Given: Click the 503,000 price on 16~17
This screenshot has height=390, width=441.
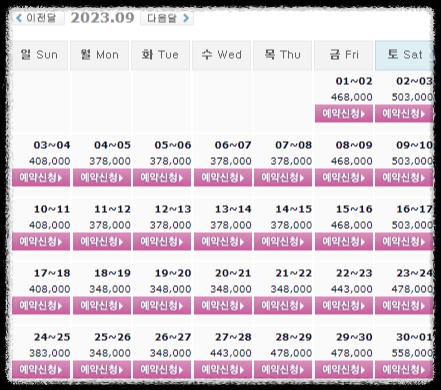Looking at the screenshot, I should [412, 225].
